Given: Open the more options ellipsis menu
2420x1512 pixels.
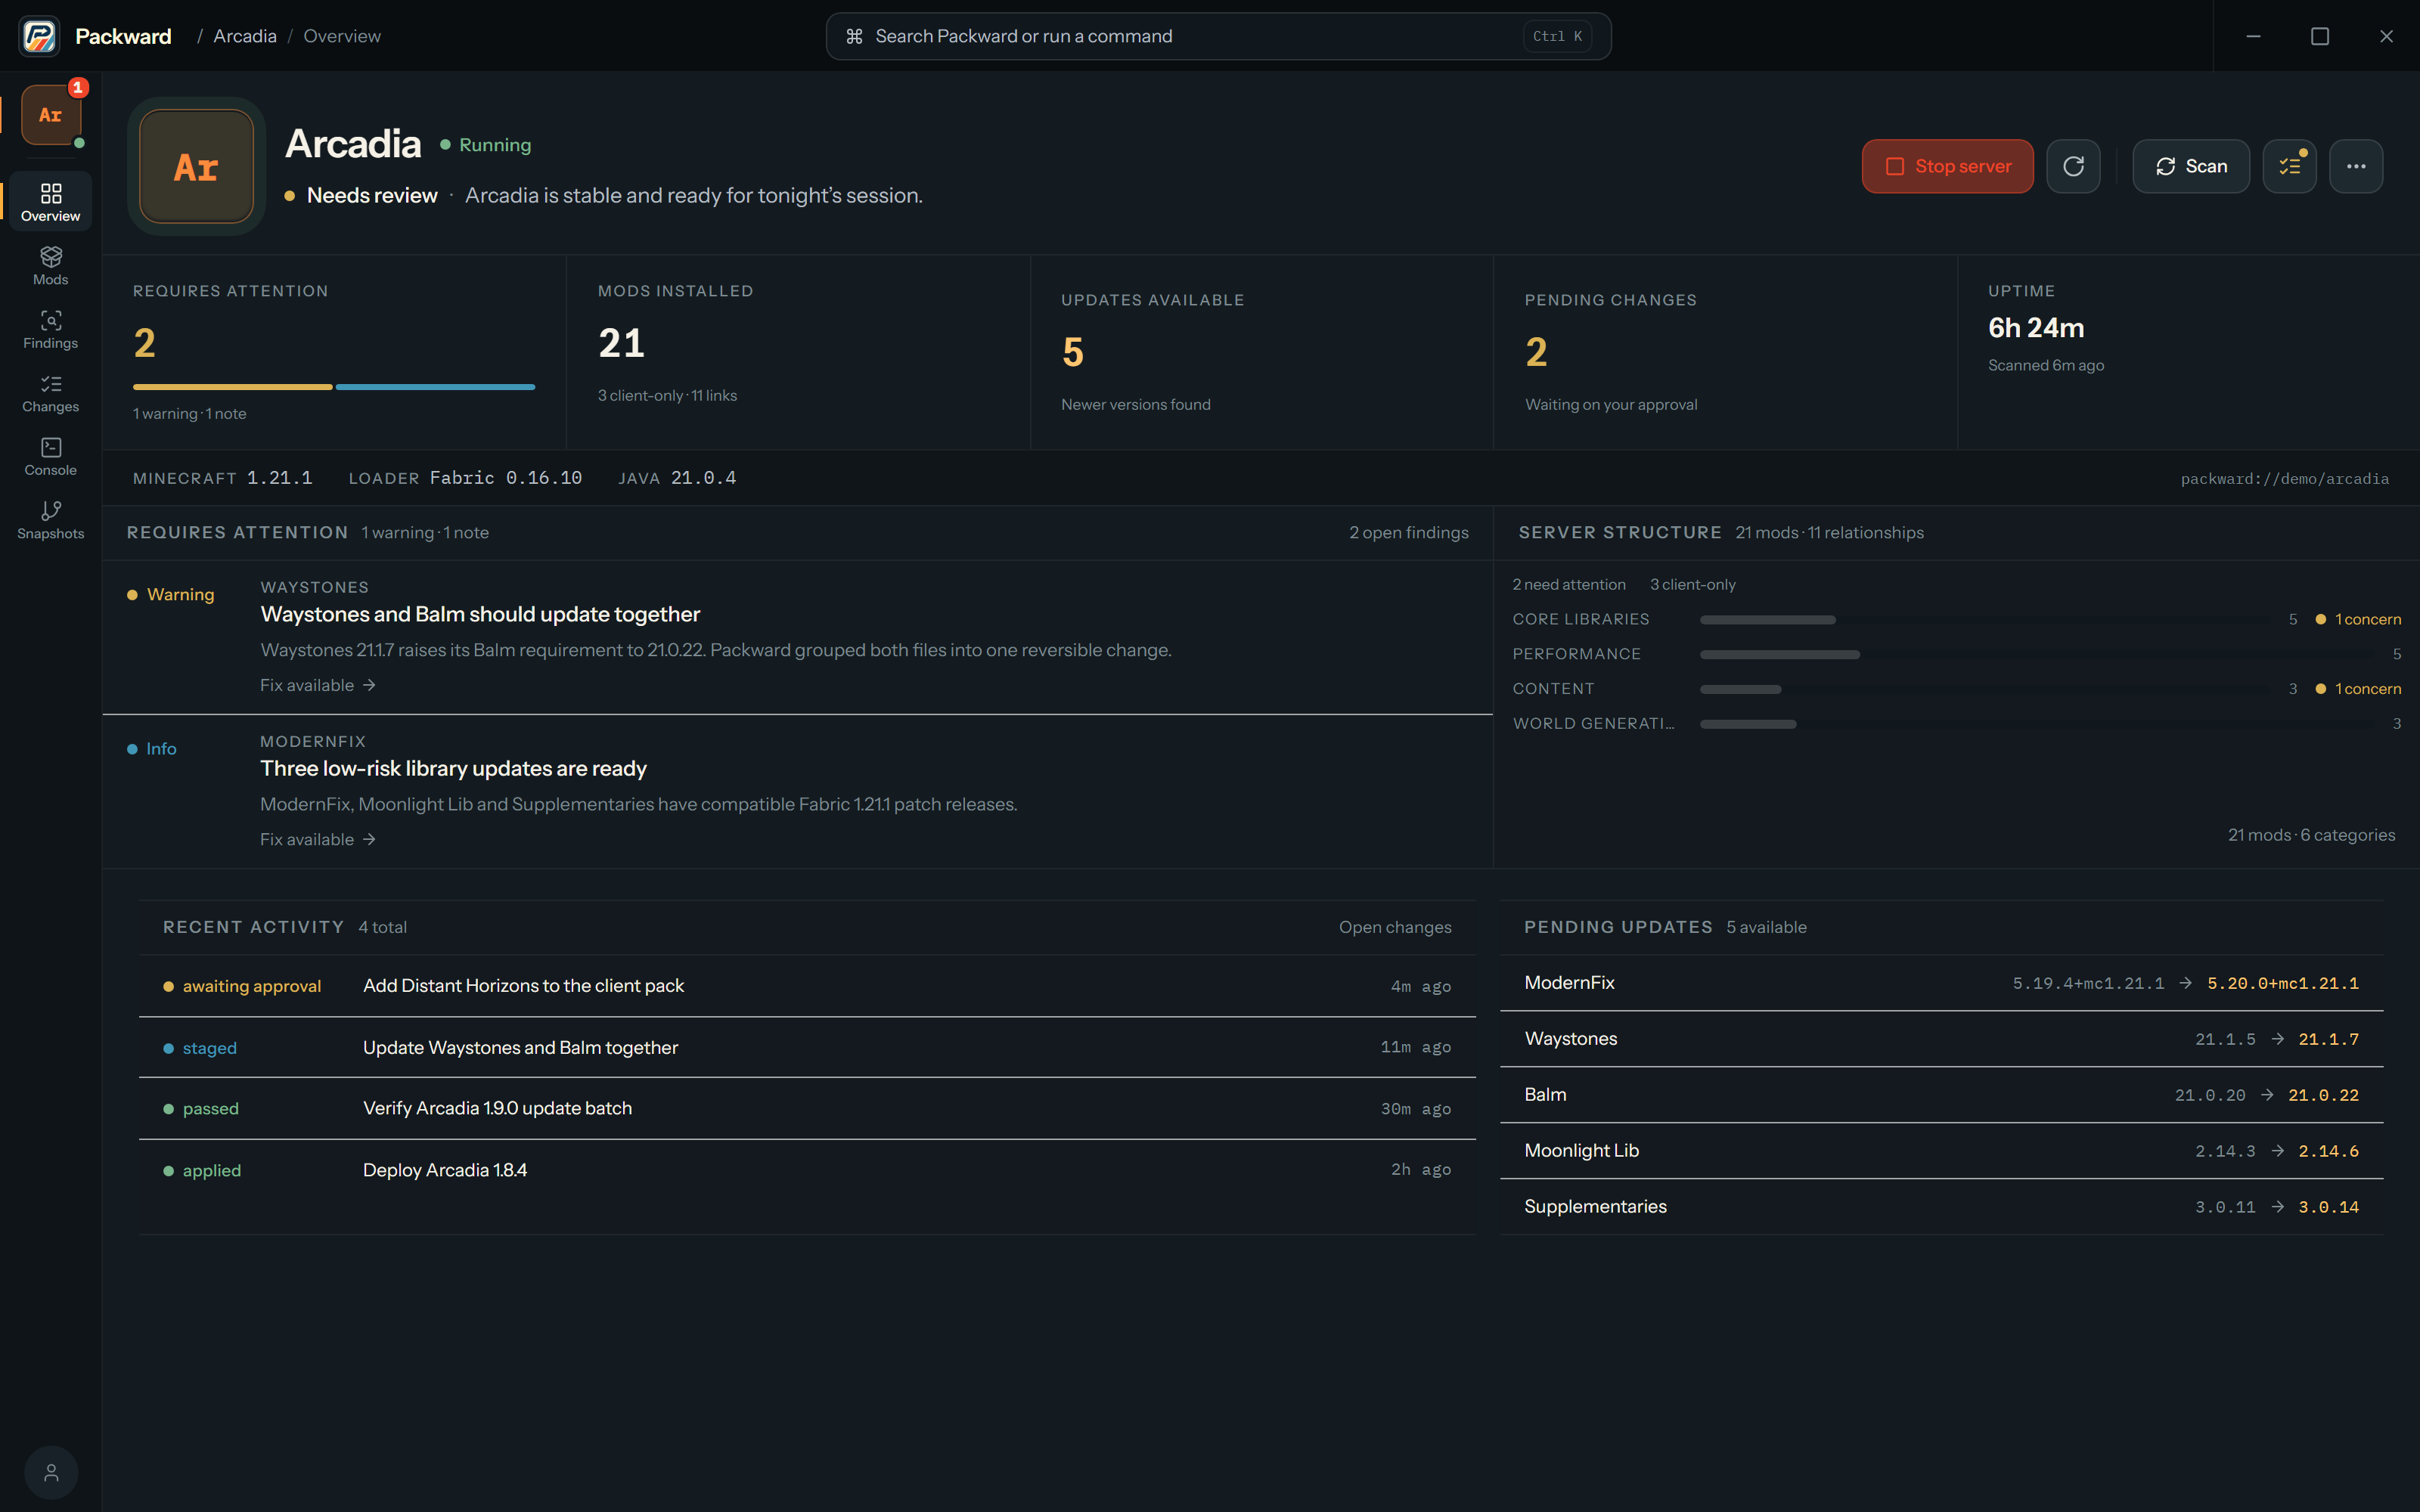Looking at the screenshot, I should tap(2356, 166).
